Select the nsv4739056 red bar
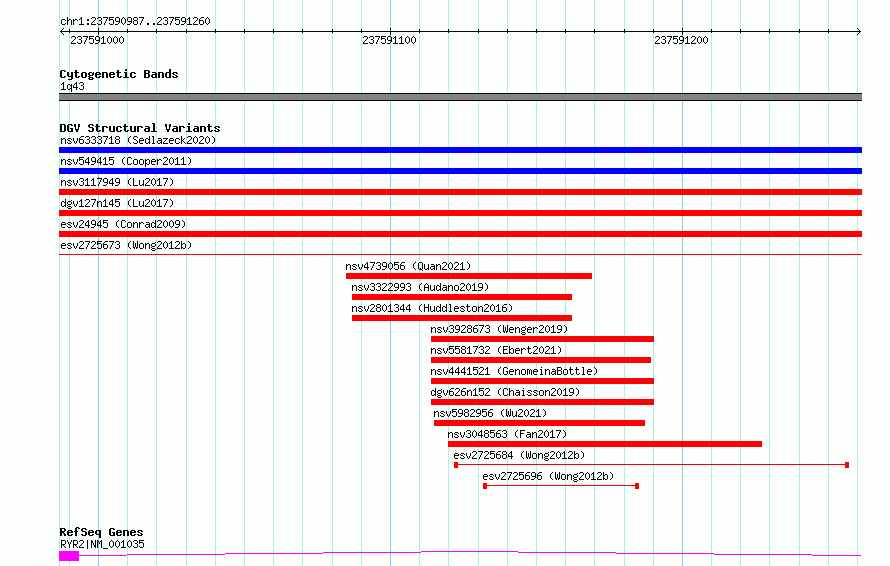Image resolution: width=890 pixels, height=566 pixels. [469, 276]
